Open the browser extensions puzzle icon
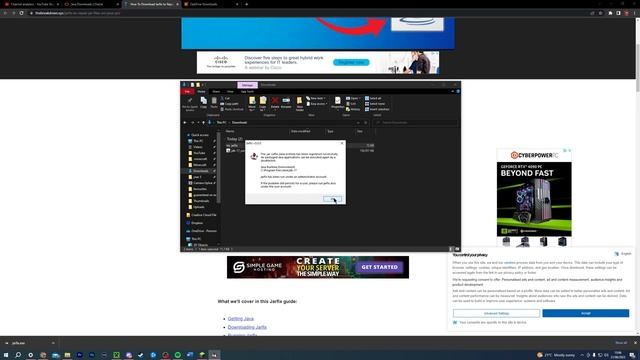640x360 pixels. (610, 13)
